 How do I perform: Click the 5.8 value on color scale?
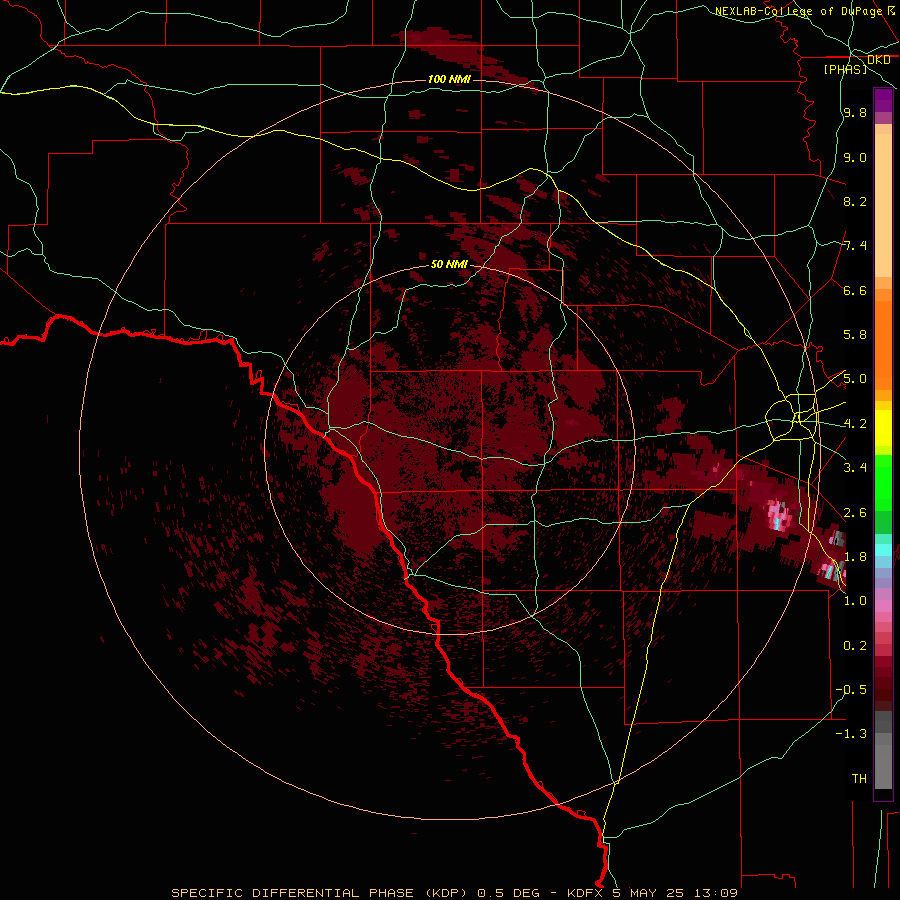855,335
